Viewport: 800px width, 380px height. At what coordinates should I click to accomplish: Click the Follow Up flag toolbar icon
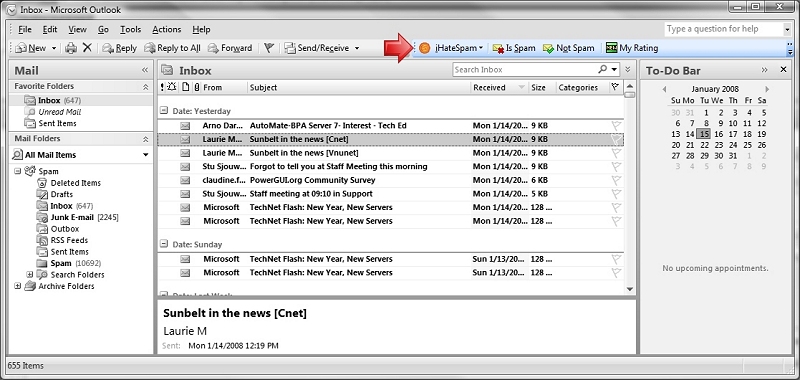[269, 48]
